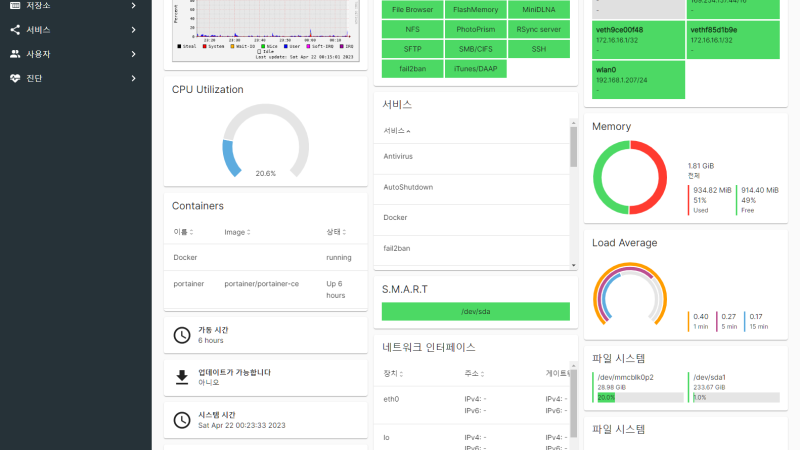800x450 pixels.
Task: Click the download icon for 업데이트가 가능합니다
Action: [x=182, y=377]
